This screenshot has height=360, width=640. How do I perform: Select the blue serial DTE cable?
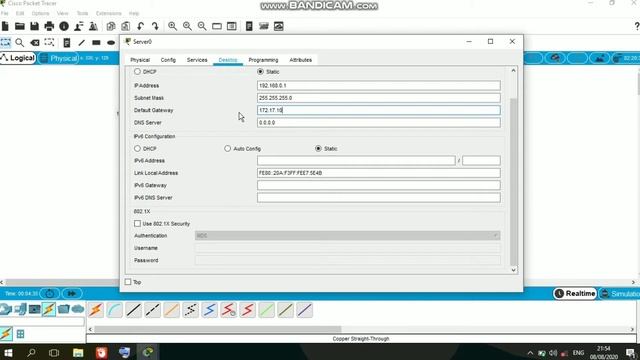pyautogui.click(x=209, y=310)
